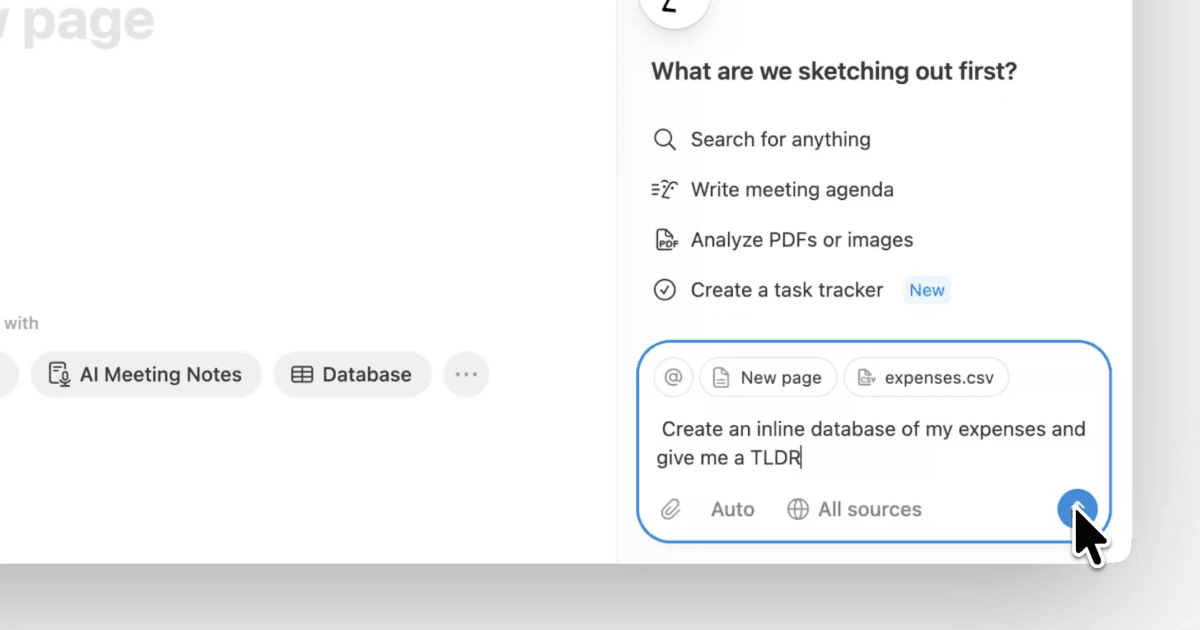Click the New badge next to task tracker

coord(926,290)
